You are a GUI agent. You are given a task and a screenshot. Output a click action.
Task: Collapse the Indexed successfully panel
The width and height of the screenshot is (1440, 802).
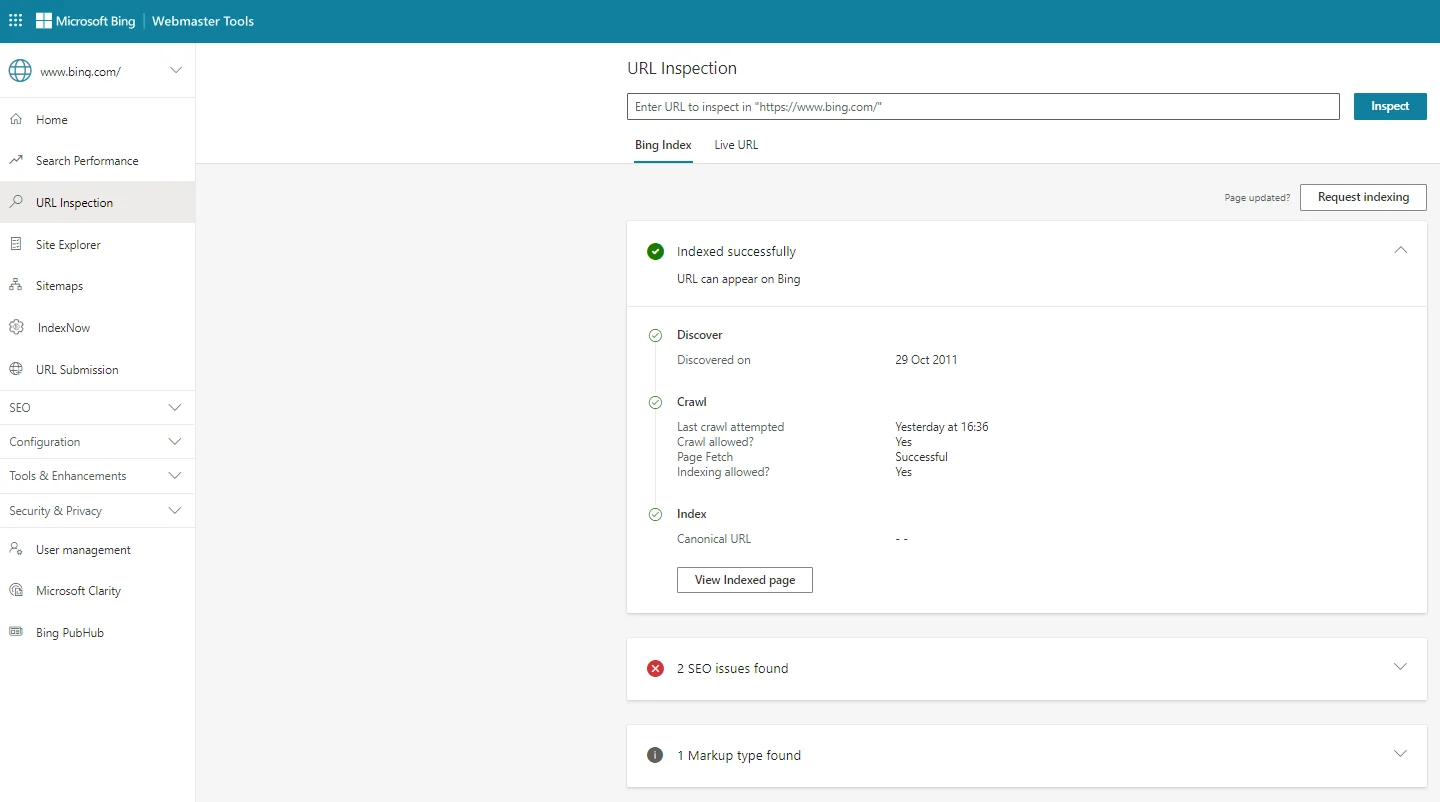tap(1400, 250)
